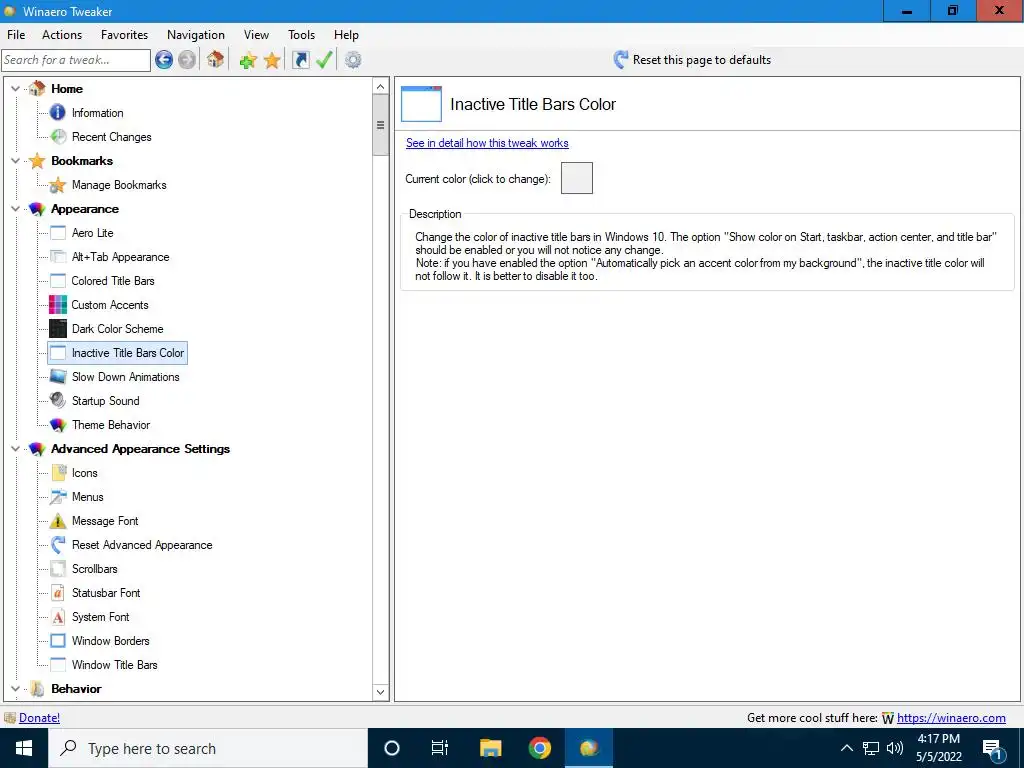Screen dimensions: 1024x768
Task: Open the Help menu
Action: [x=346, y=35]
